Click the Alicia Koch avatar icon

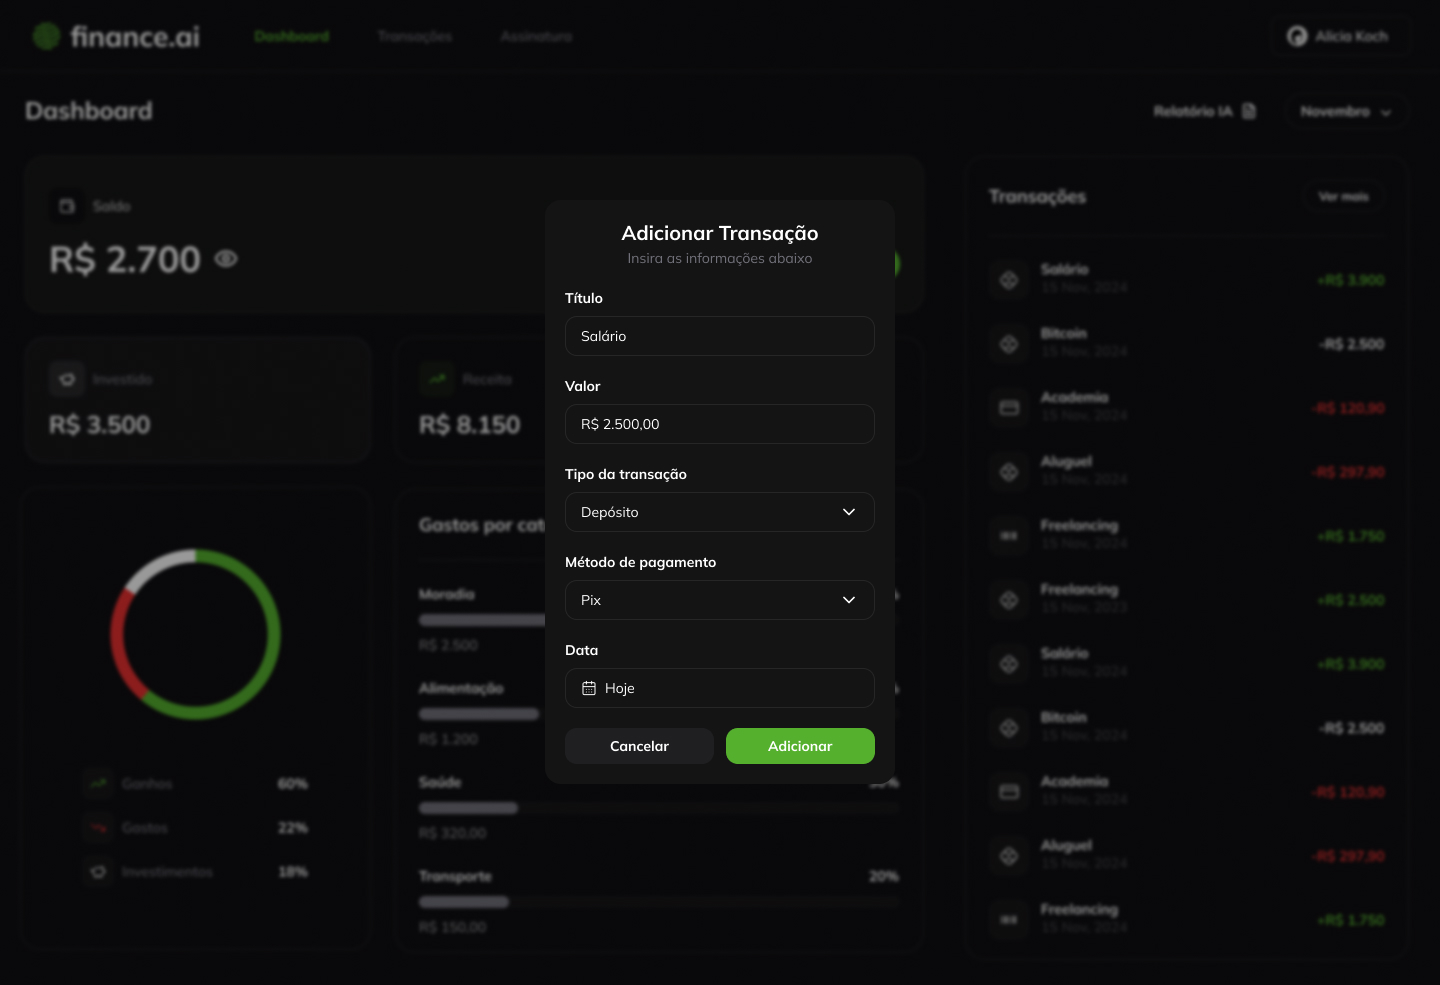tap(1297, 36)
